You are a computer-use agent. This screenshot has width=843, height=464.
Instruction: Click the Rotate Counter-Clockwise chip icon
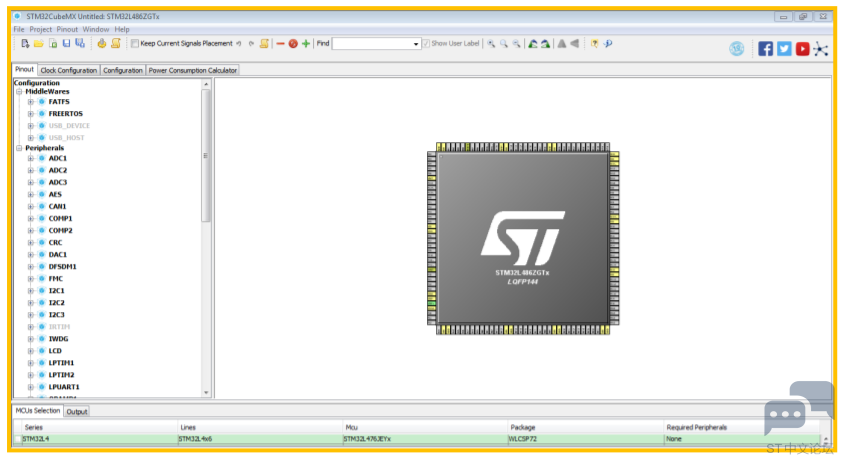coord(545,44)
